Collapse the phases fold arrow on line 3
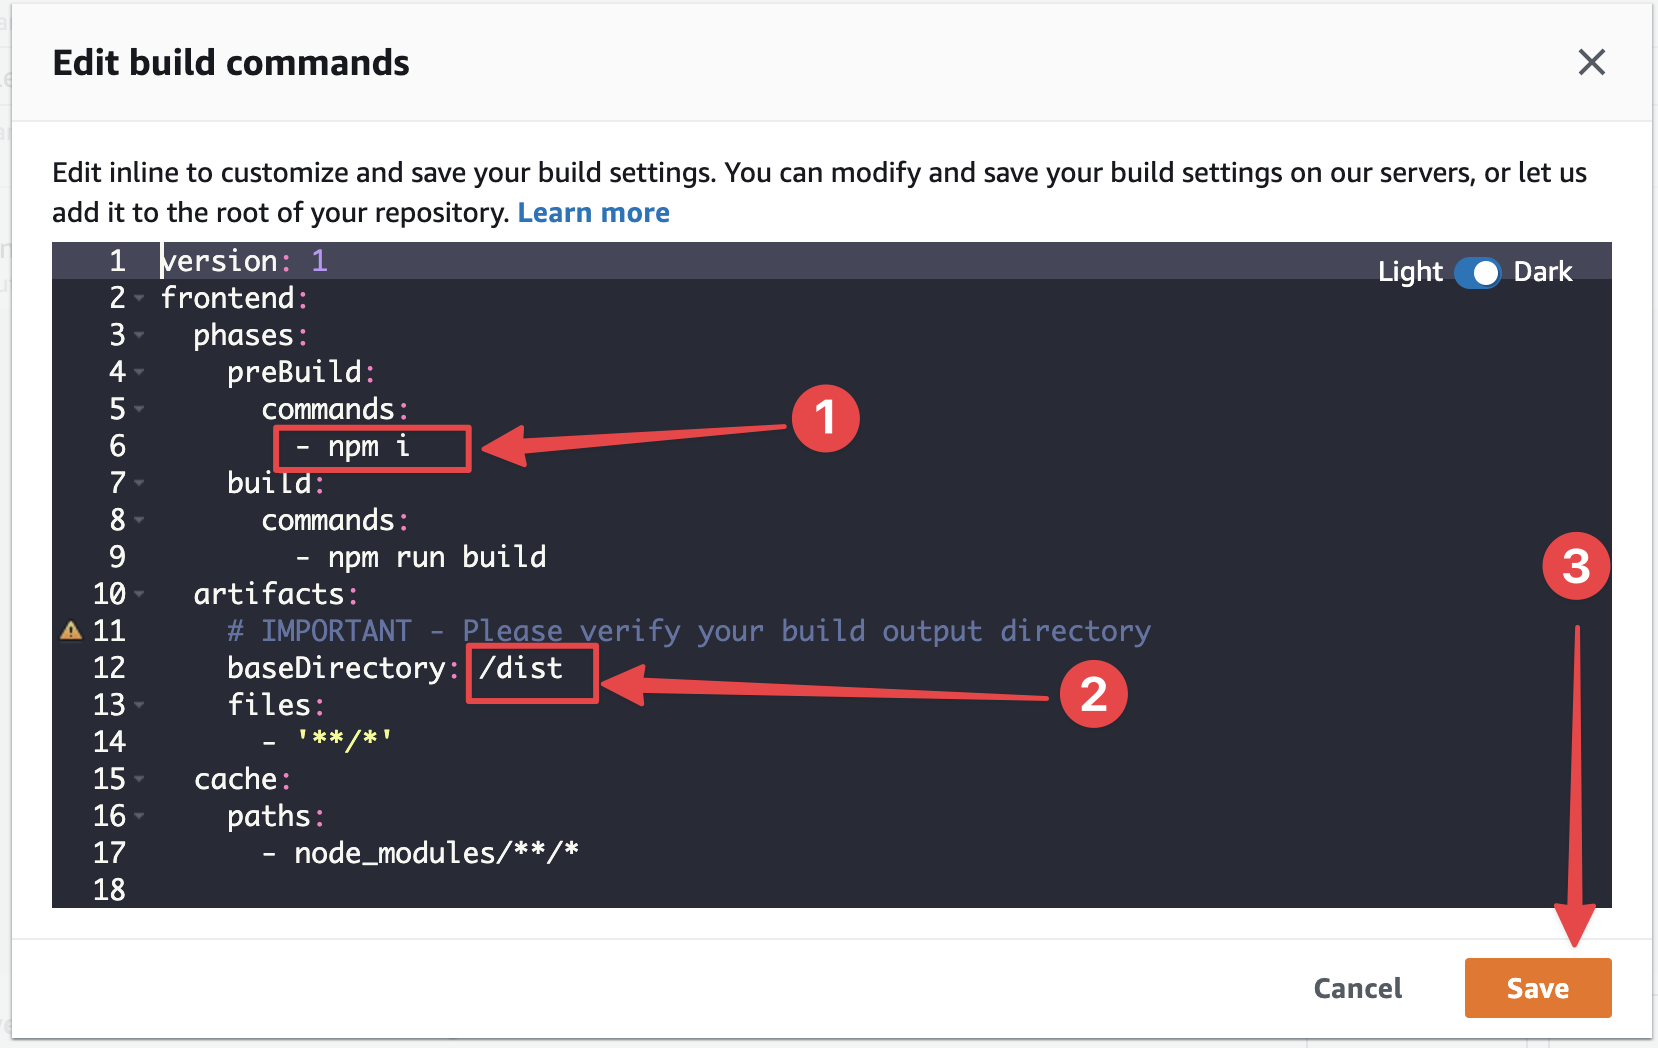This screenshot has height=1048, width=1658. (139, 335)
